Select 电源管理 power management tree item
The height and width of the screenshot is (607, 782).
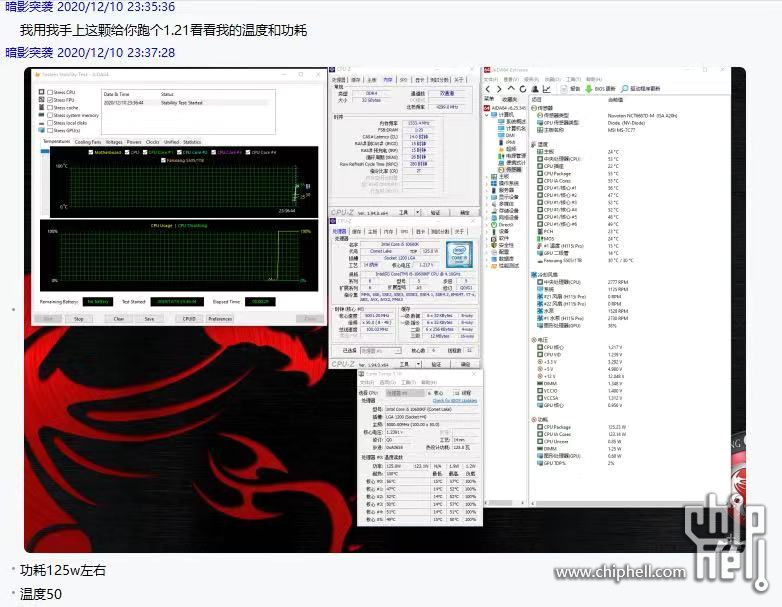pyautogui.click(x=513, y=156)
